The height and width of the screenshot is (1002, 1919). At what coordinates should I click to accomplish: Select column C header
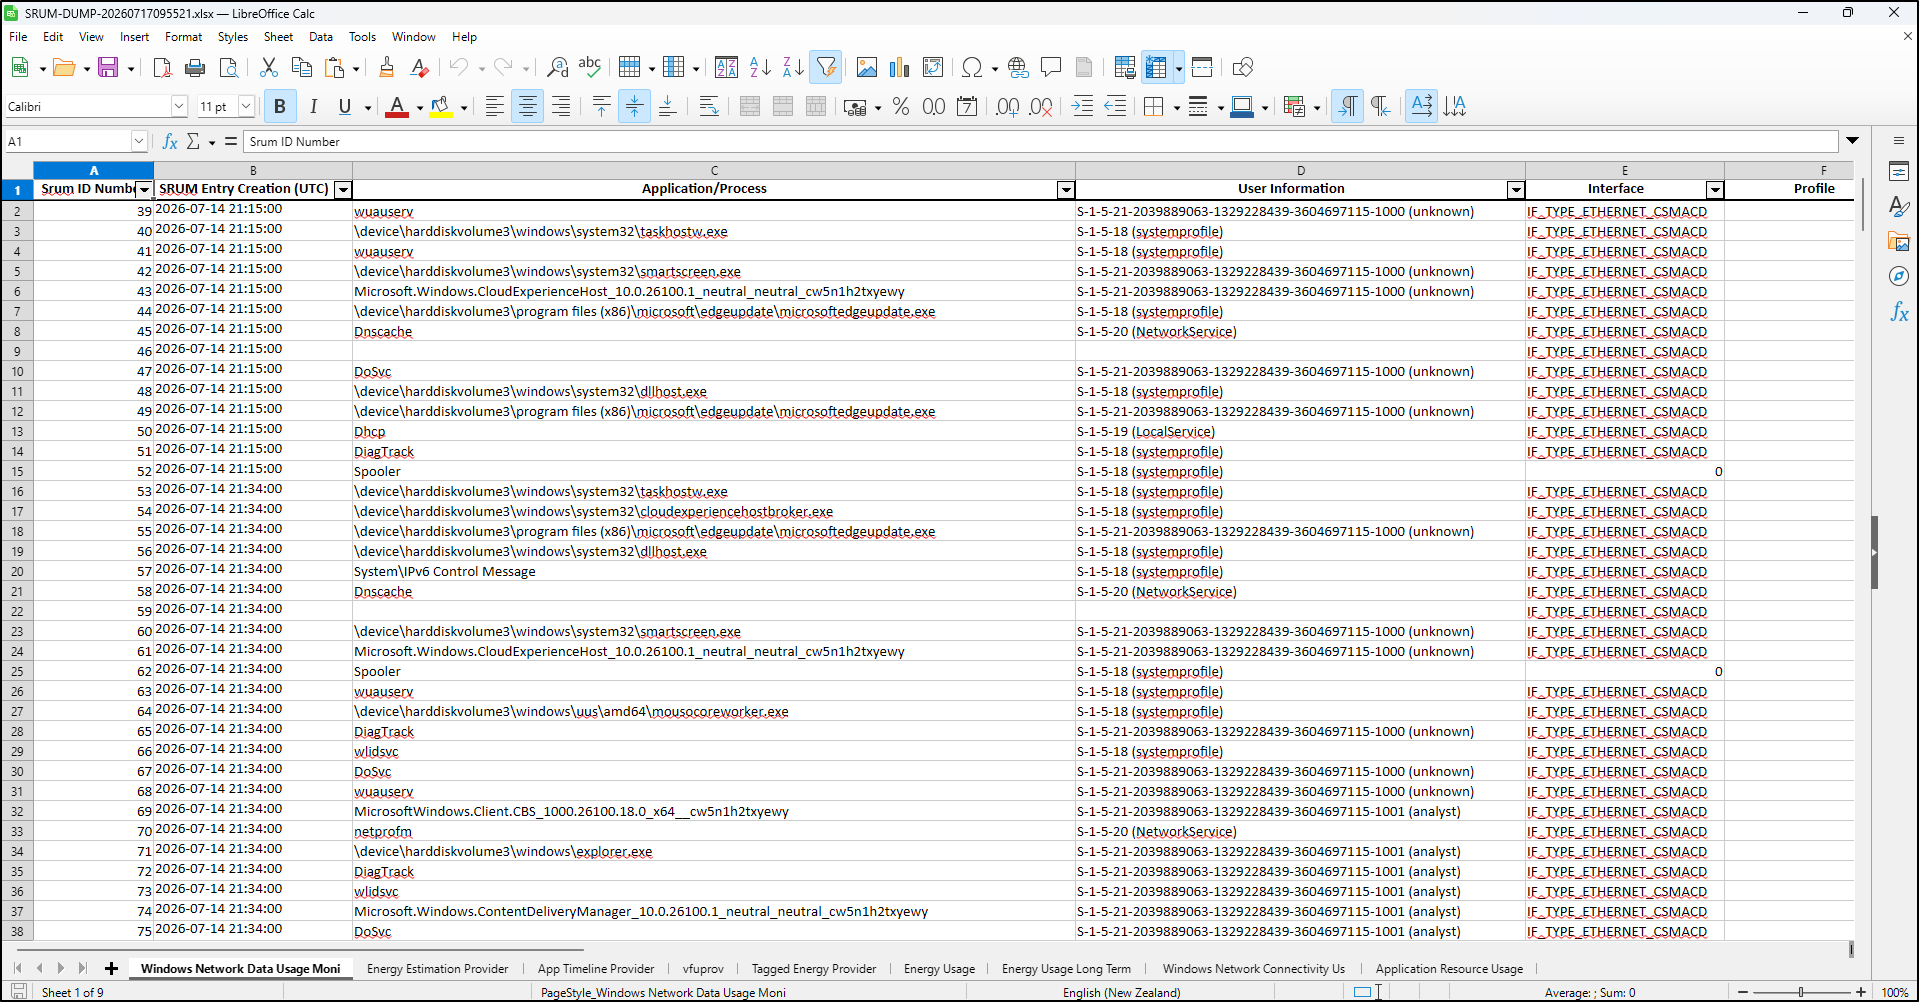714,170
